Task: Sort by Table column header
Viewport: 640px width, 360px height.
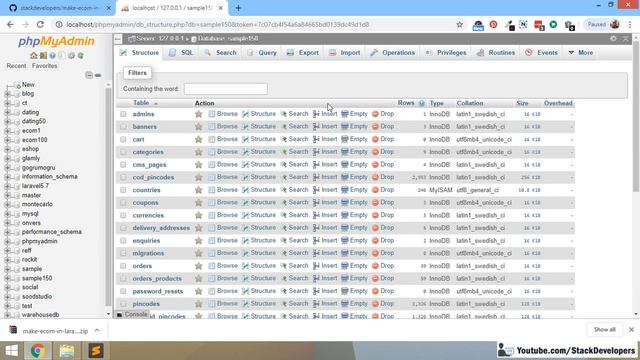Action: click(141, 103)
